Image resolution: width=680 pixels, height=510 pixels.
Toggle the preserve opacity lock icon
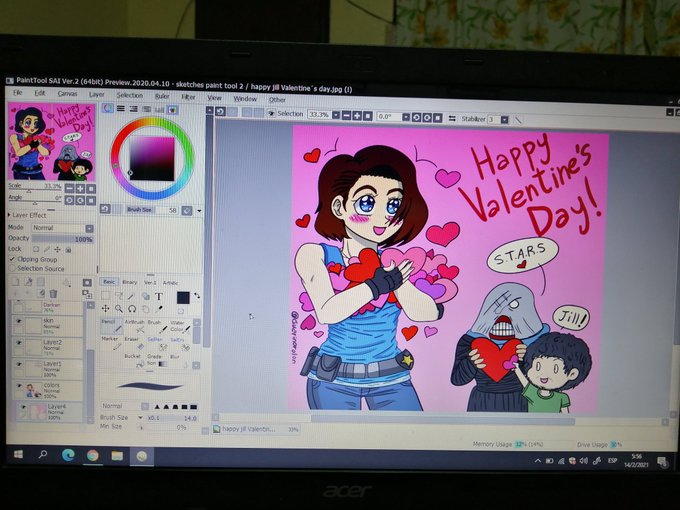pyautogui.click(x=36, y=249)
